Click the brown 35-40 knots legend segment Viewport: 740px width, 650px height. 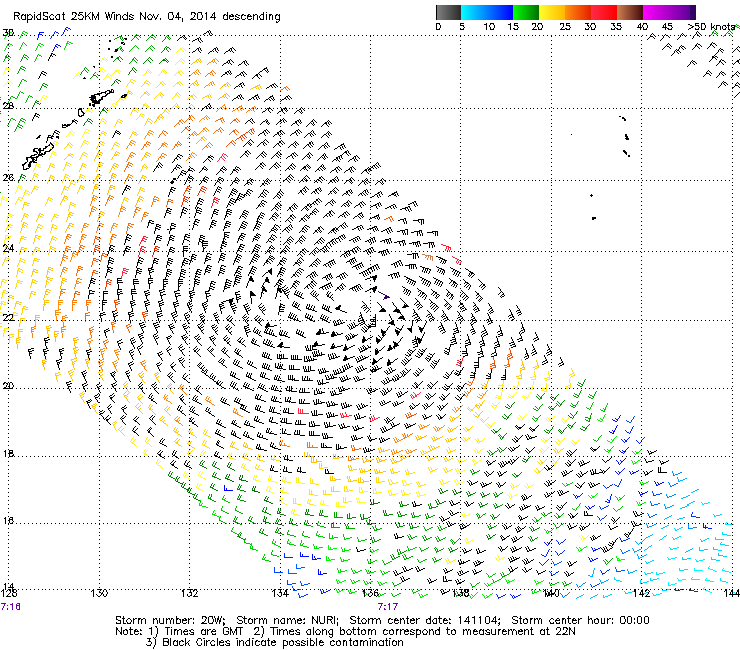click(630, 12)
